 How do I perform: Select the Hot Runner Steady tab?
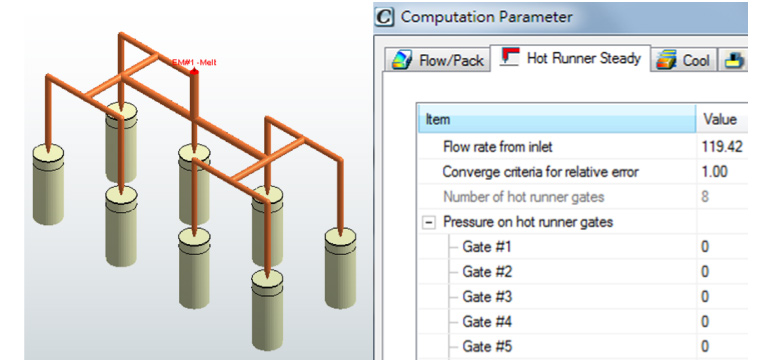(x=570, y=59)
